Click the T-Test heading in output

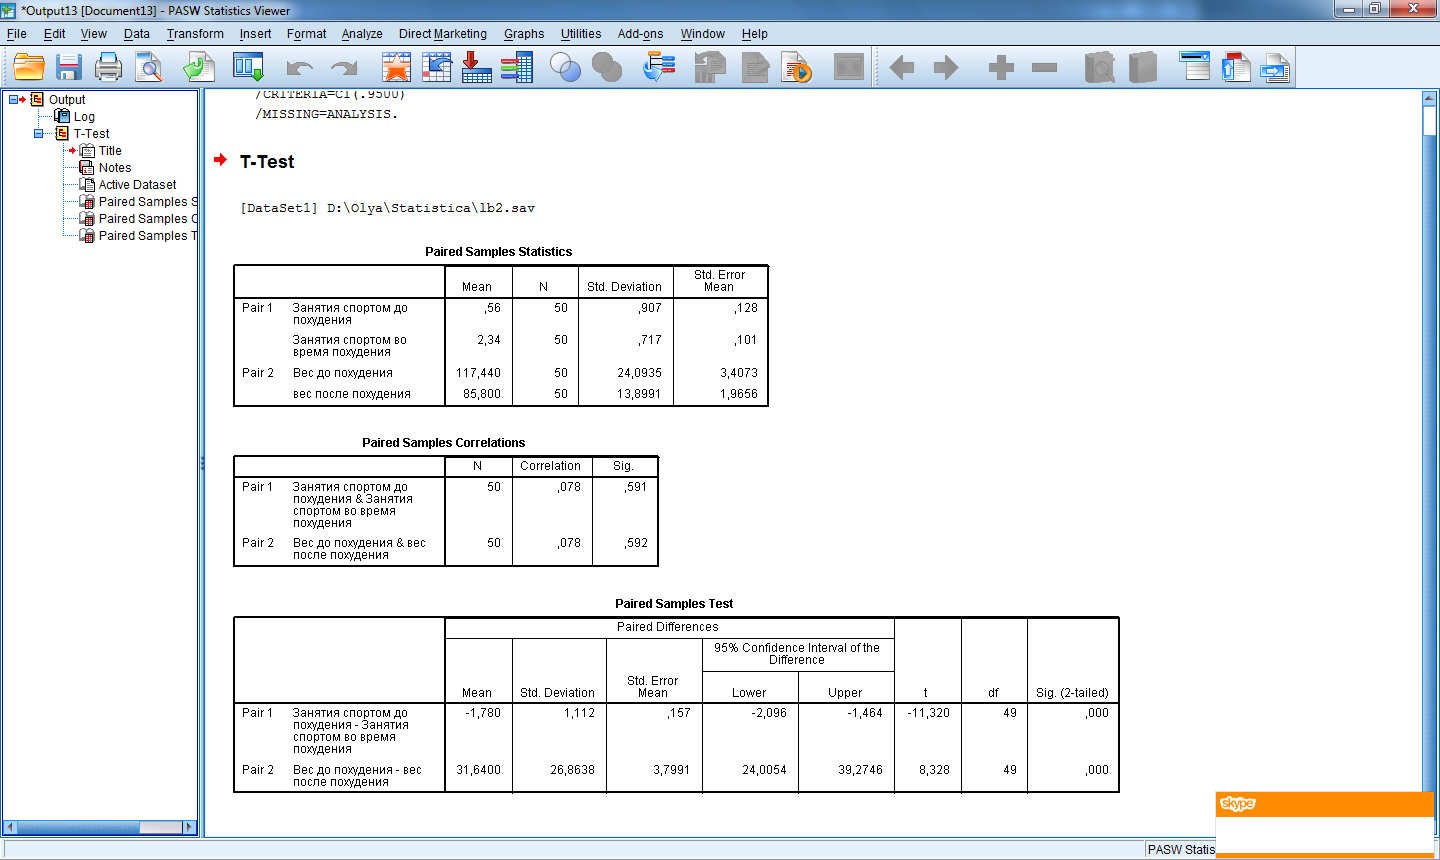(267, 161)
